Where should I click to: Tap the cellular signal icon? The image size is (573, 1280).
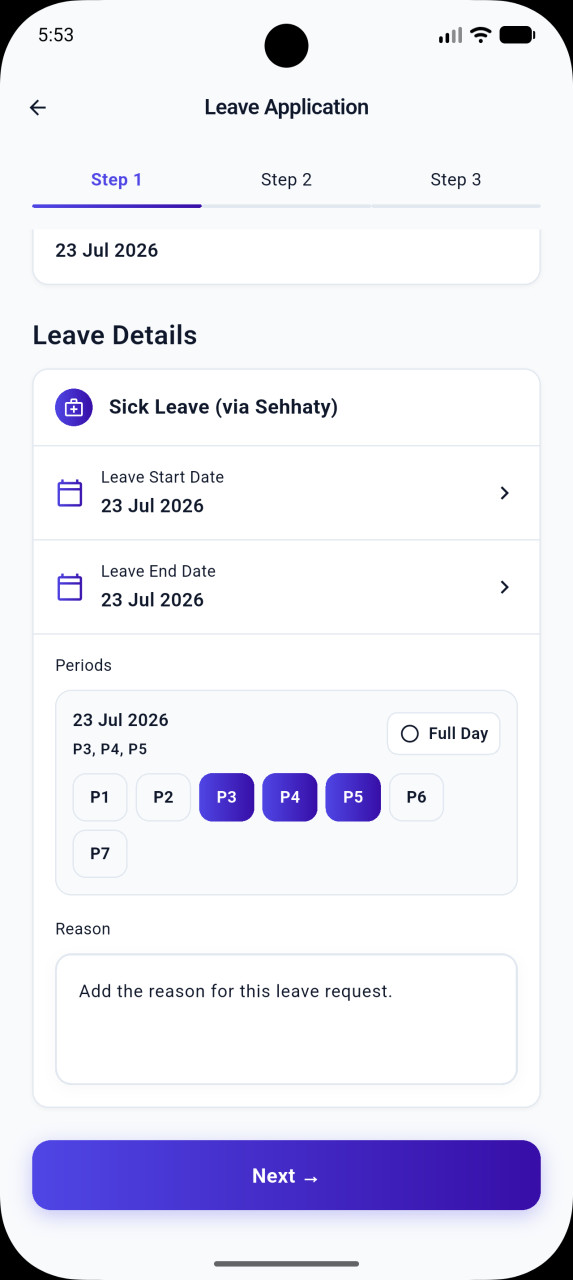tap(450, 35)
